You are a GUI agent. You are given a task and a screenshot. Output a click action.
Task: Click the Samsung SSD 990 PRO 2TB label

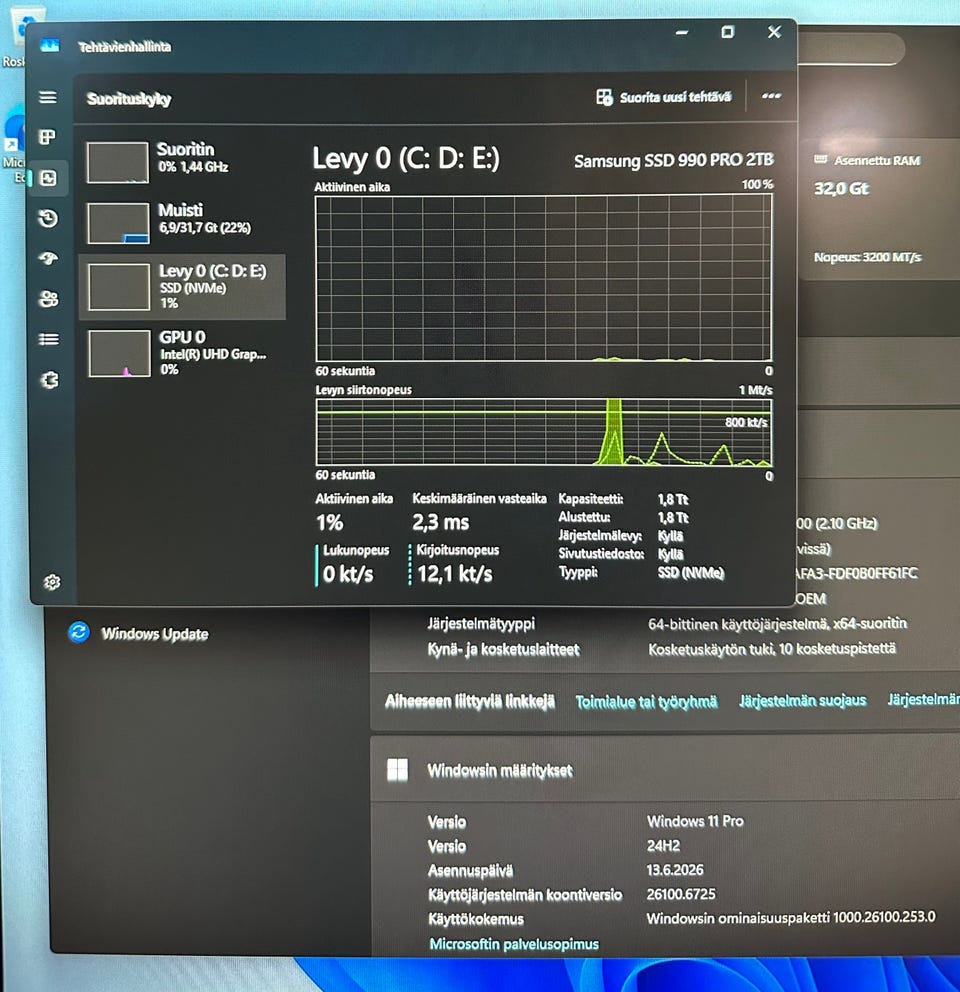(673, 161)
